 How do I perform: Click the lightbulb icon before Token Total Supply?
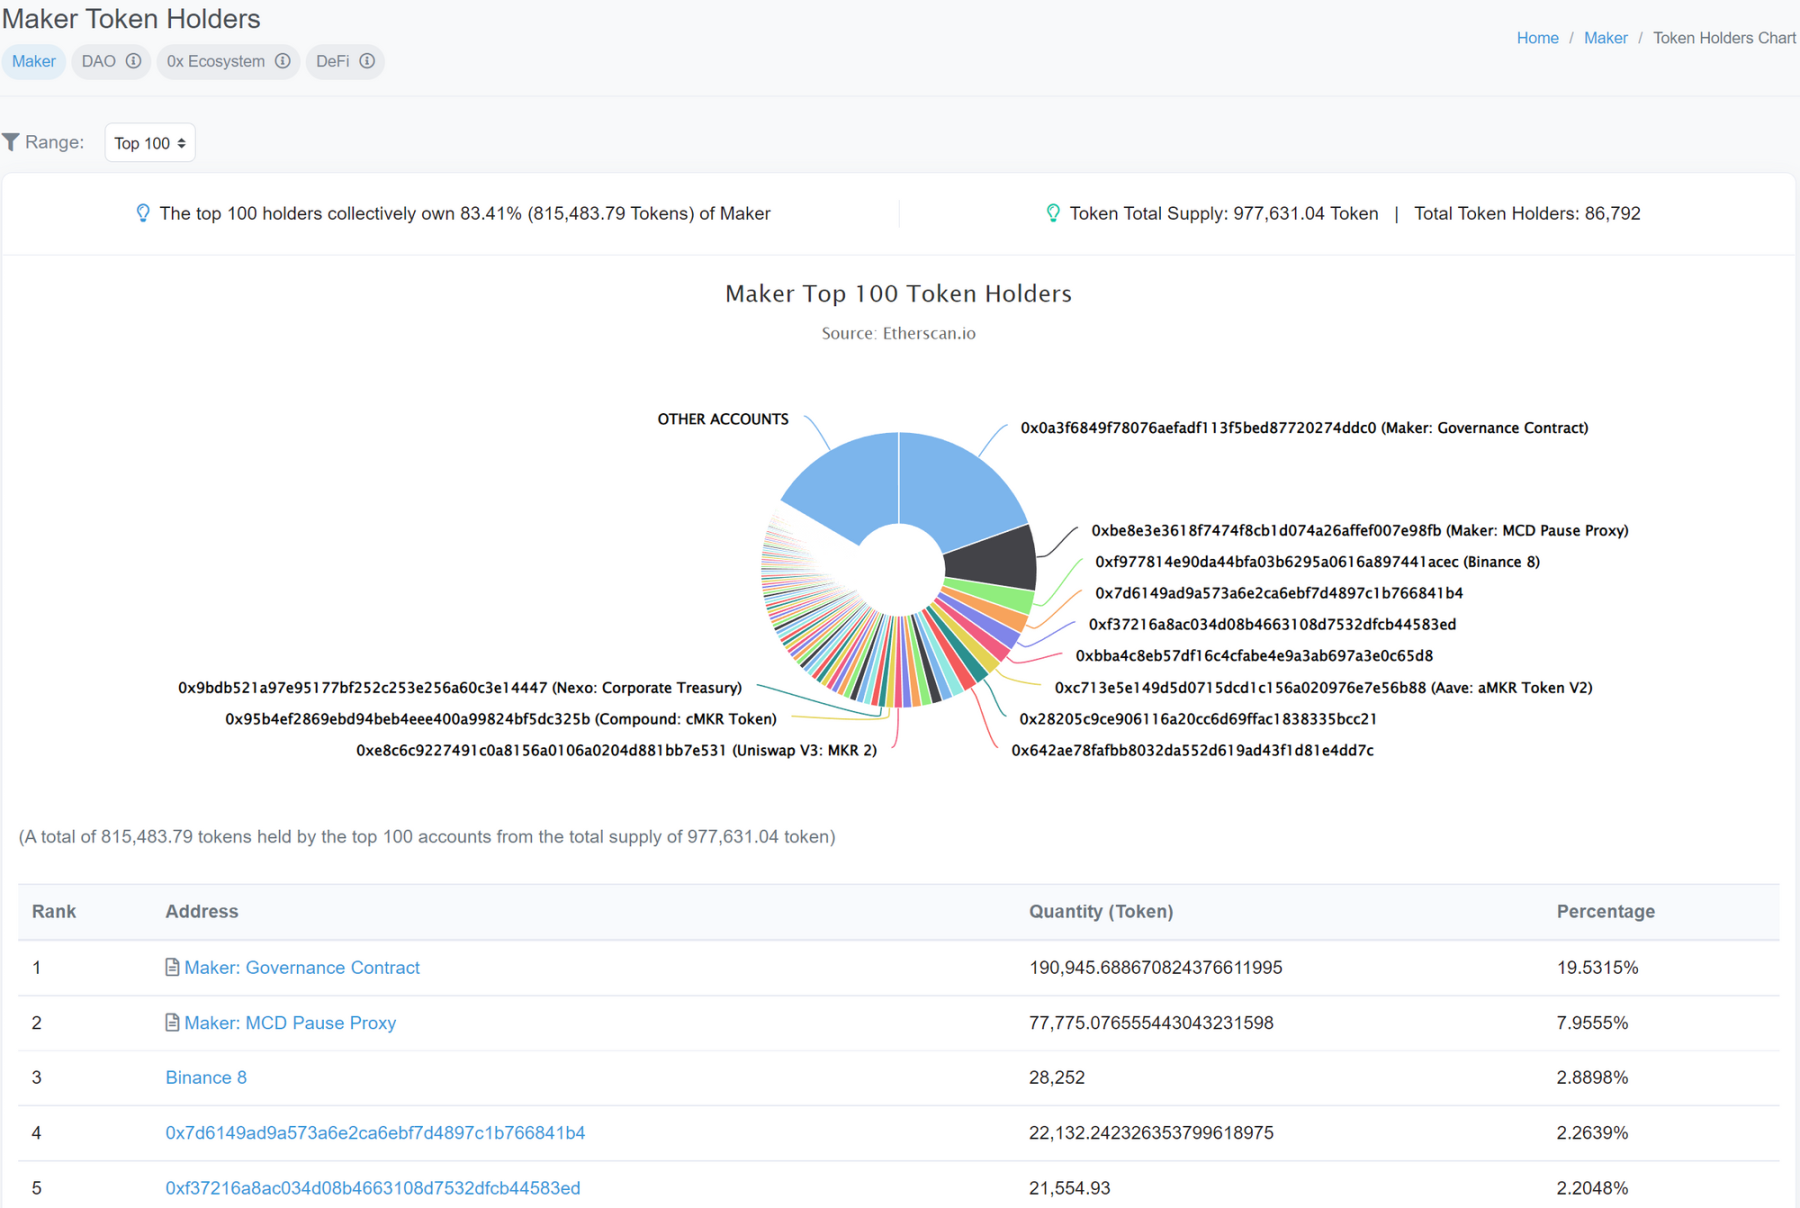coord(1053,213)
